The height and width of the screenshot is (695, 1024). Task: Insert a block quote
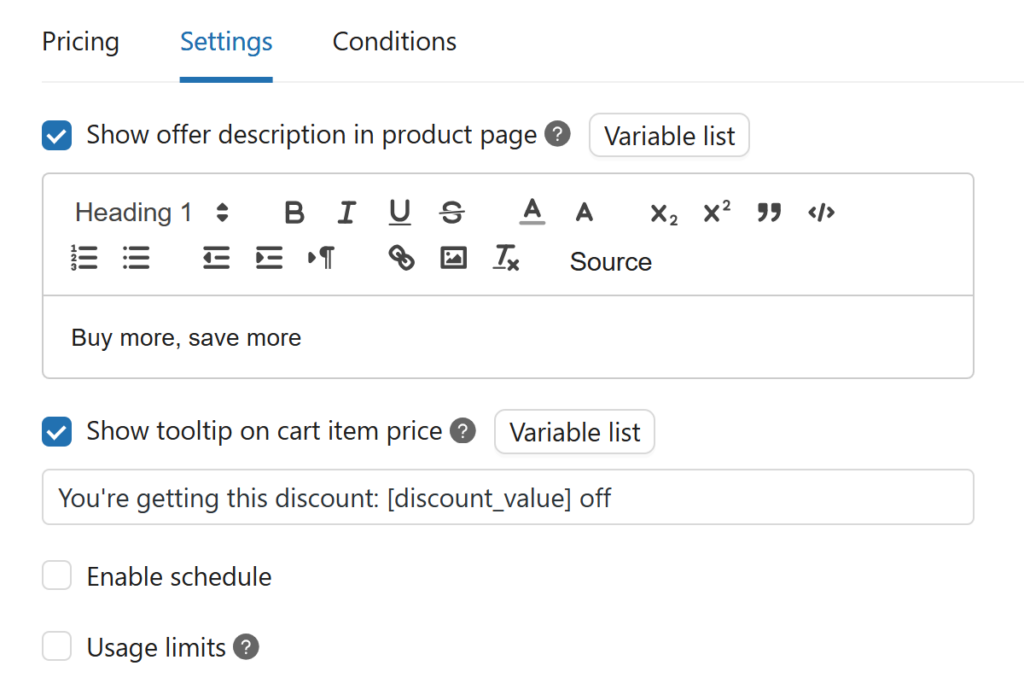[x=769, y=212]
